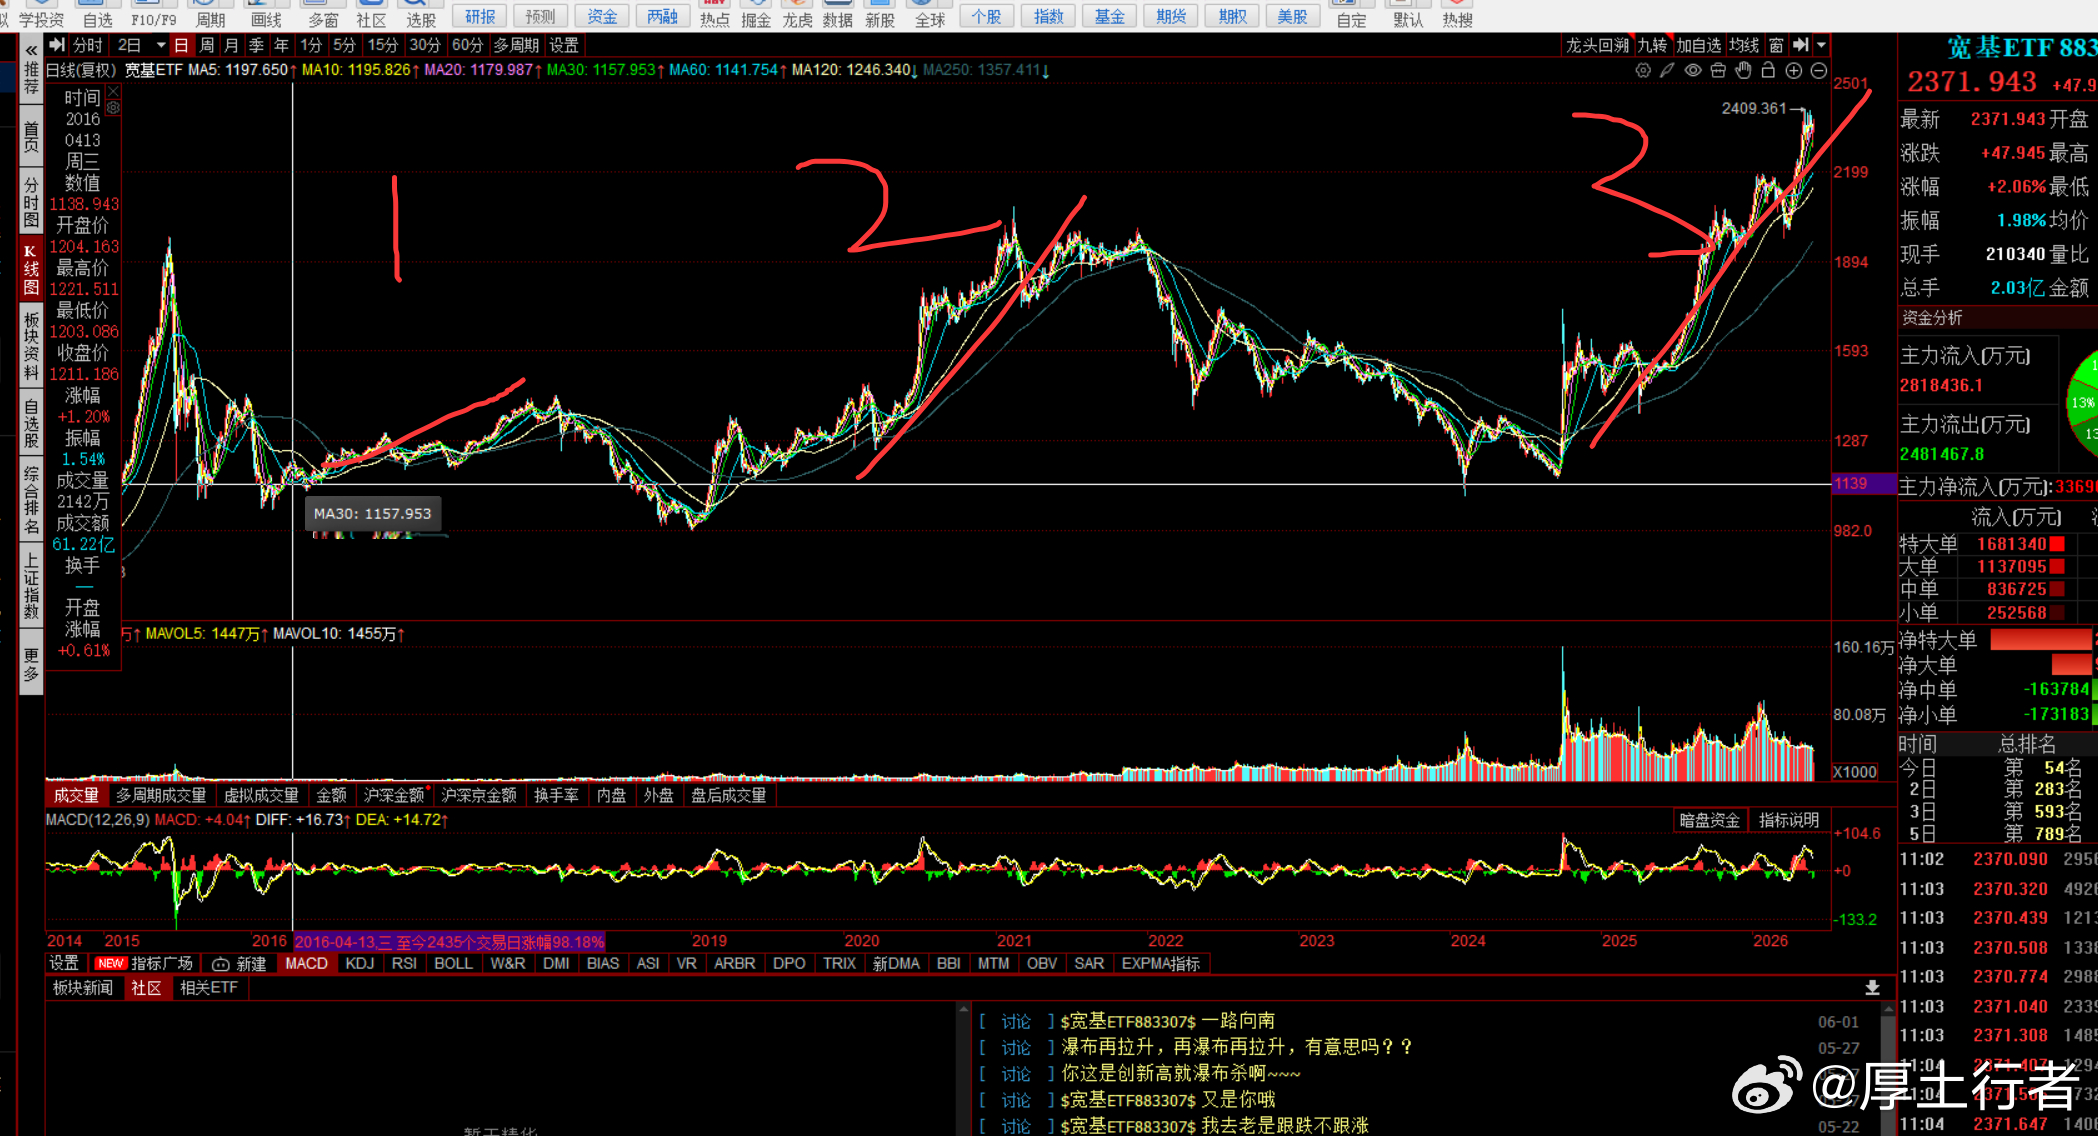Open the 指标说明 link on MACD panel
This screenshot has height=1136, width=2098.
[1789, 820]
